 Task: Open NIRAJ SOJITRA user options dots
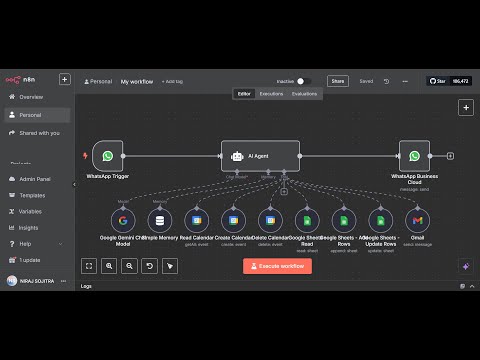coord(63,281)
